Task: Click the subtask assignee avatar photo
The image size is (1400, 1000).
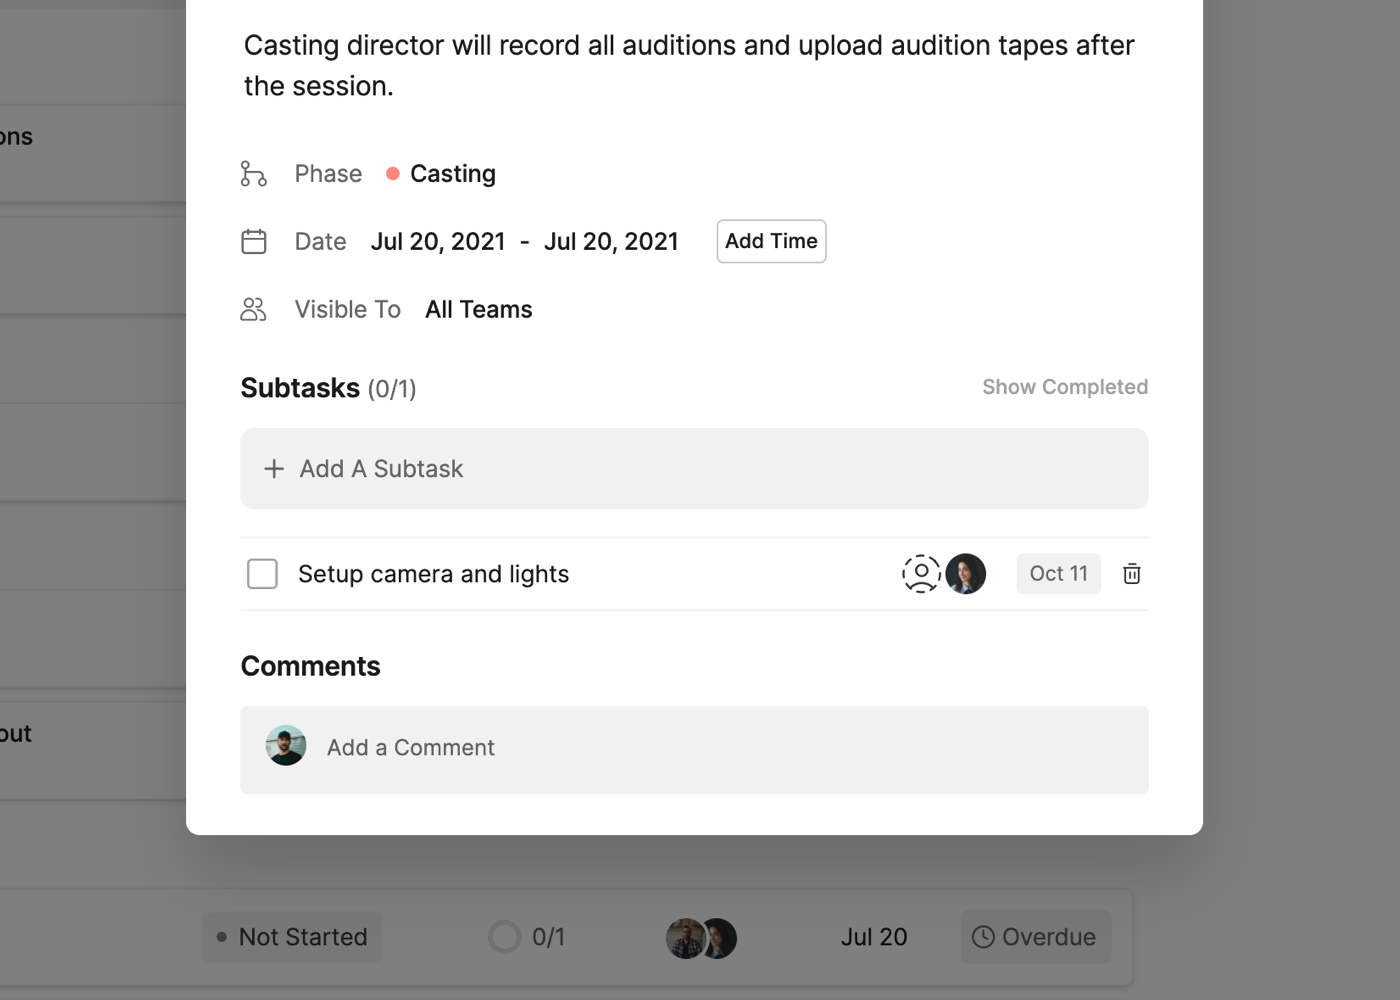Action: 966,574
